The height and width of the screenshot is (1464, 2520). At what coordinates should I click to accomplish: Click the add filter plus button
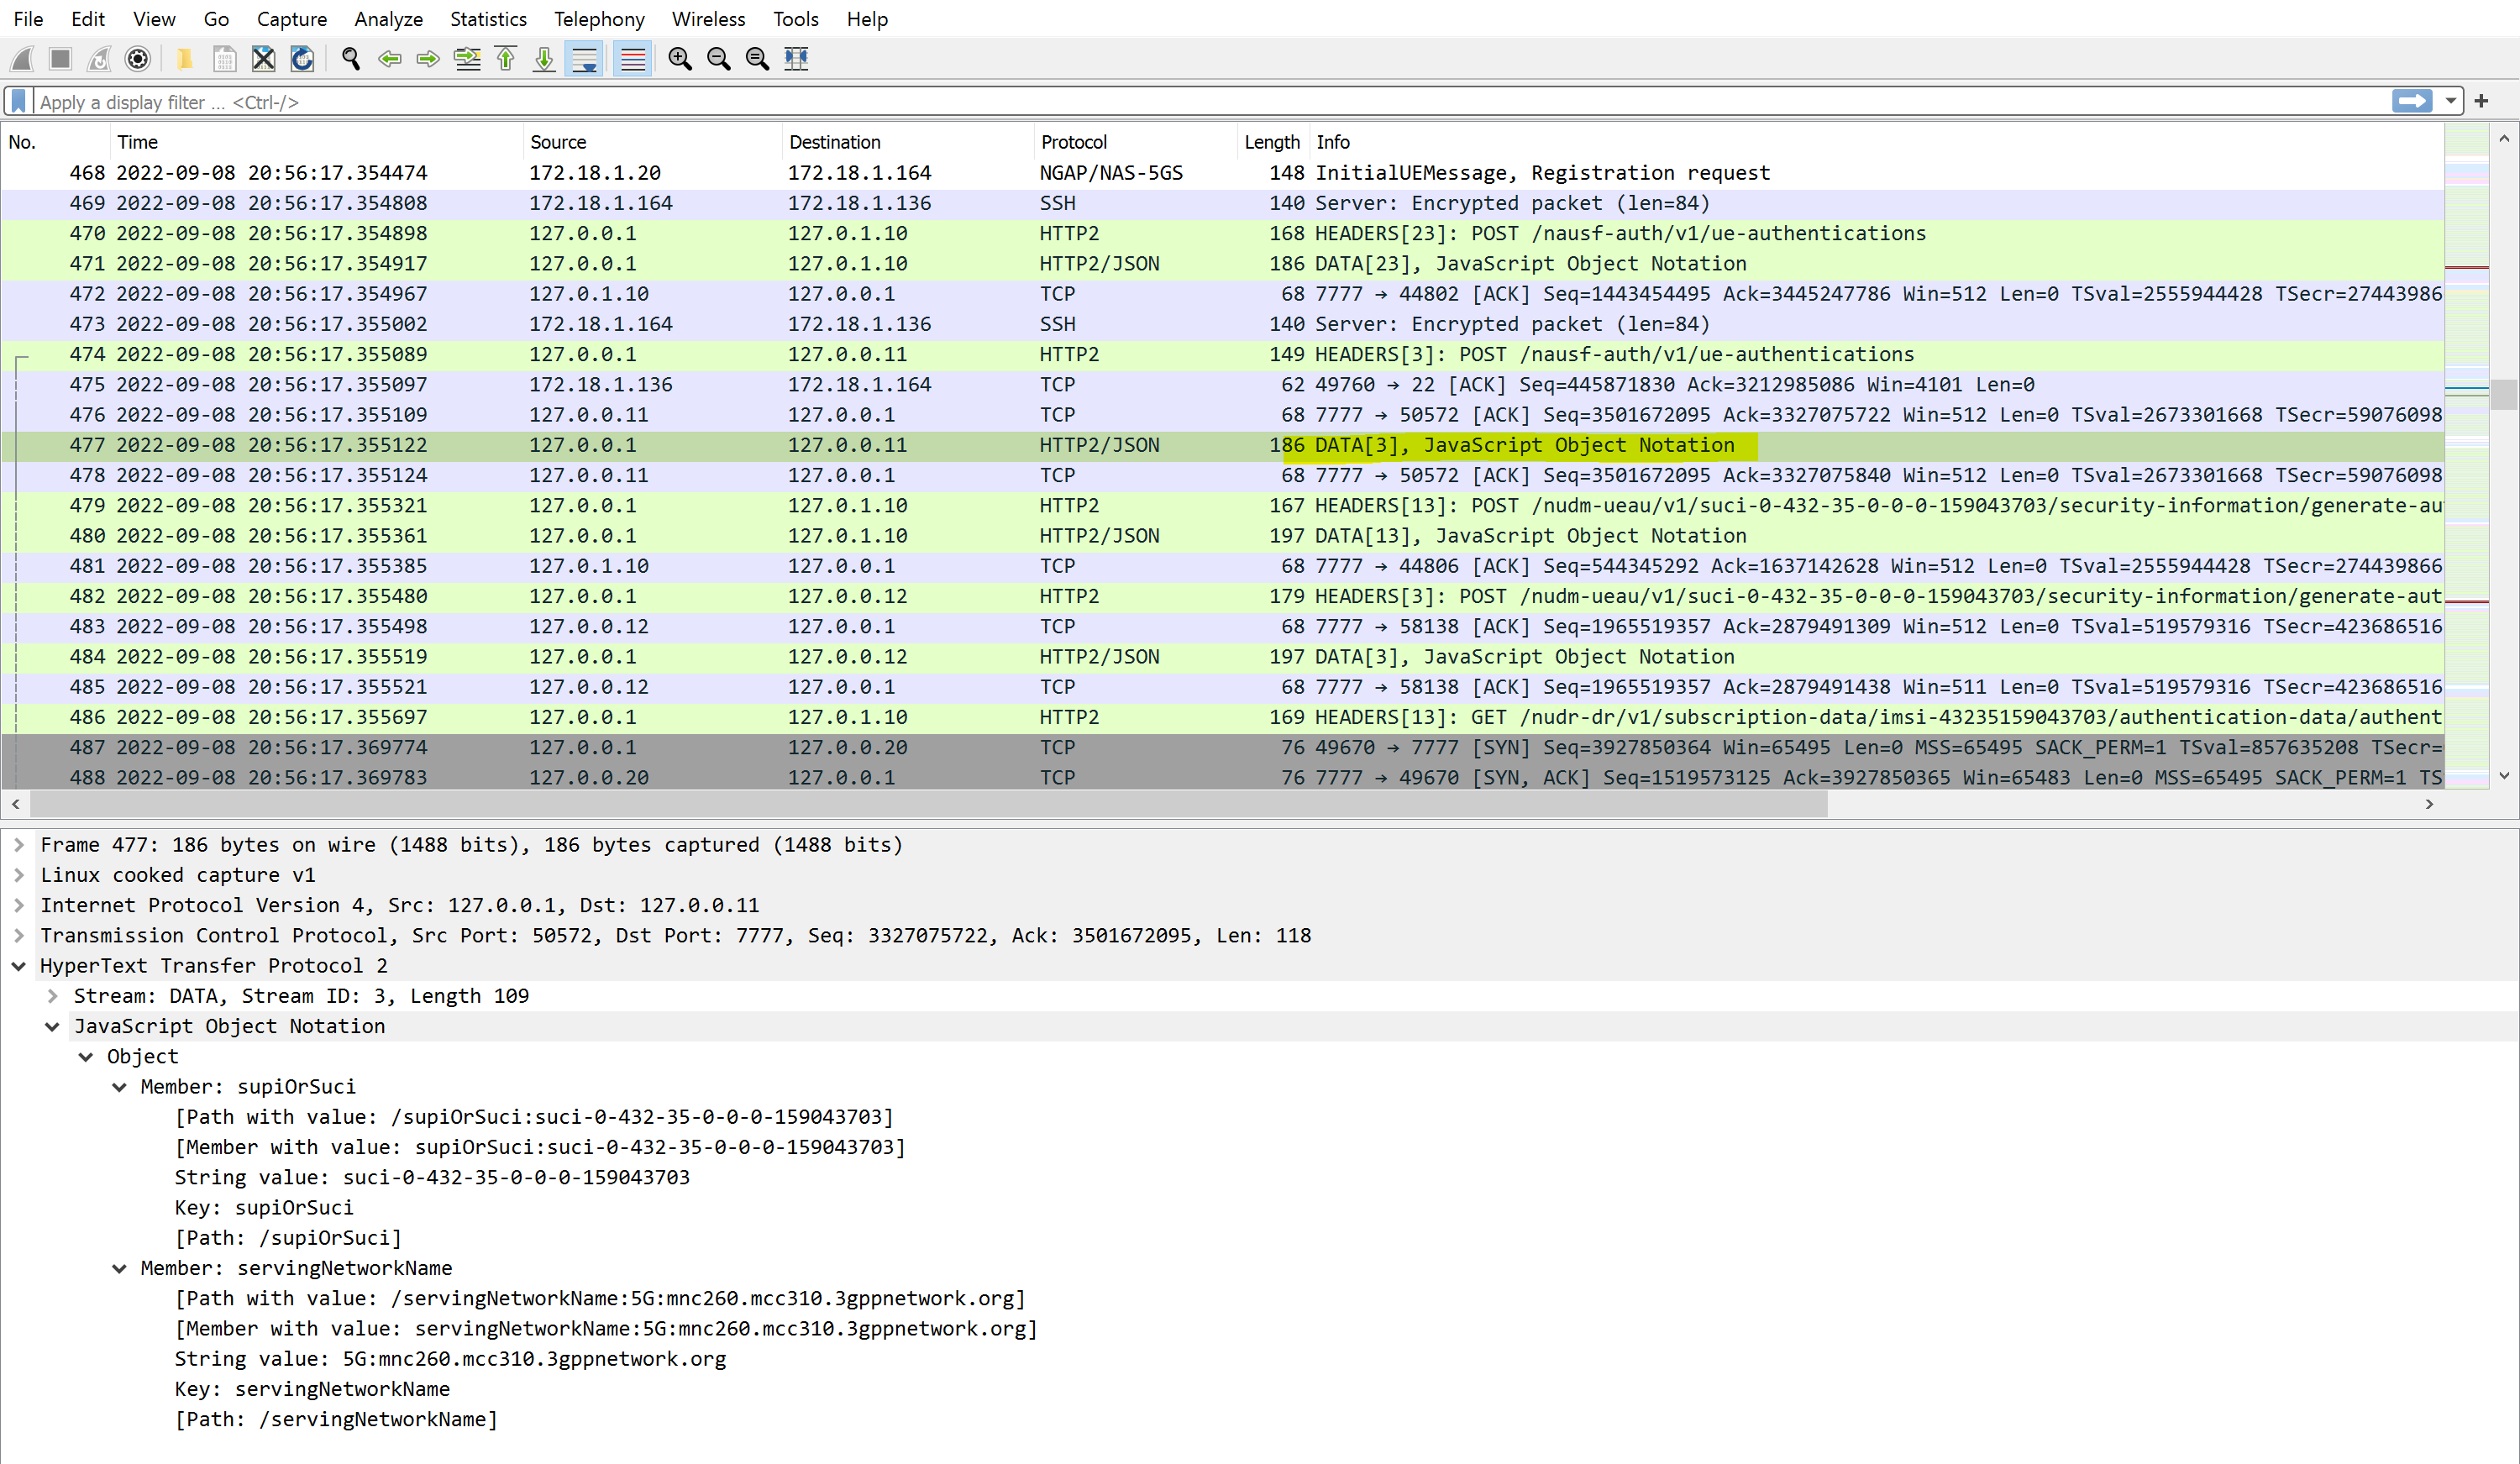(2481, 101)
